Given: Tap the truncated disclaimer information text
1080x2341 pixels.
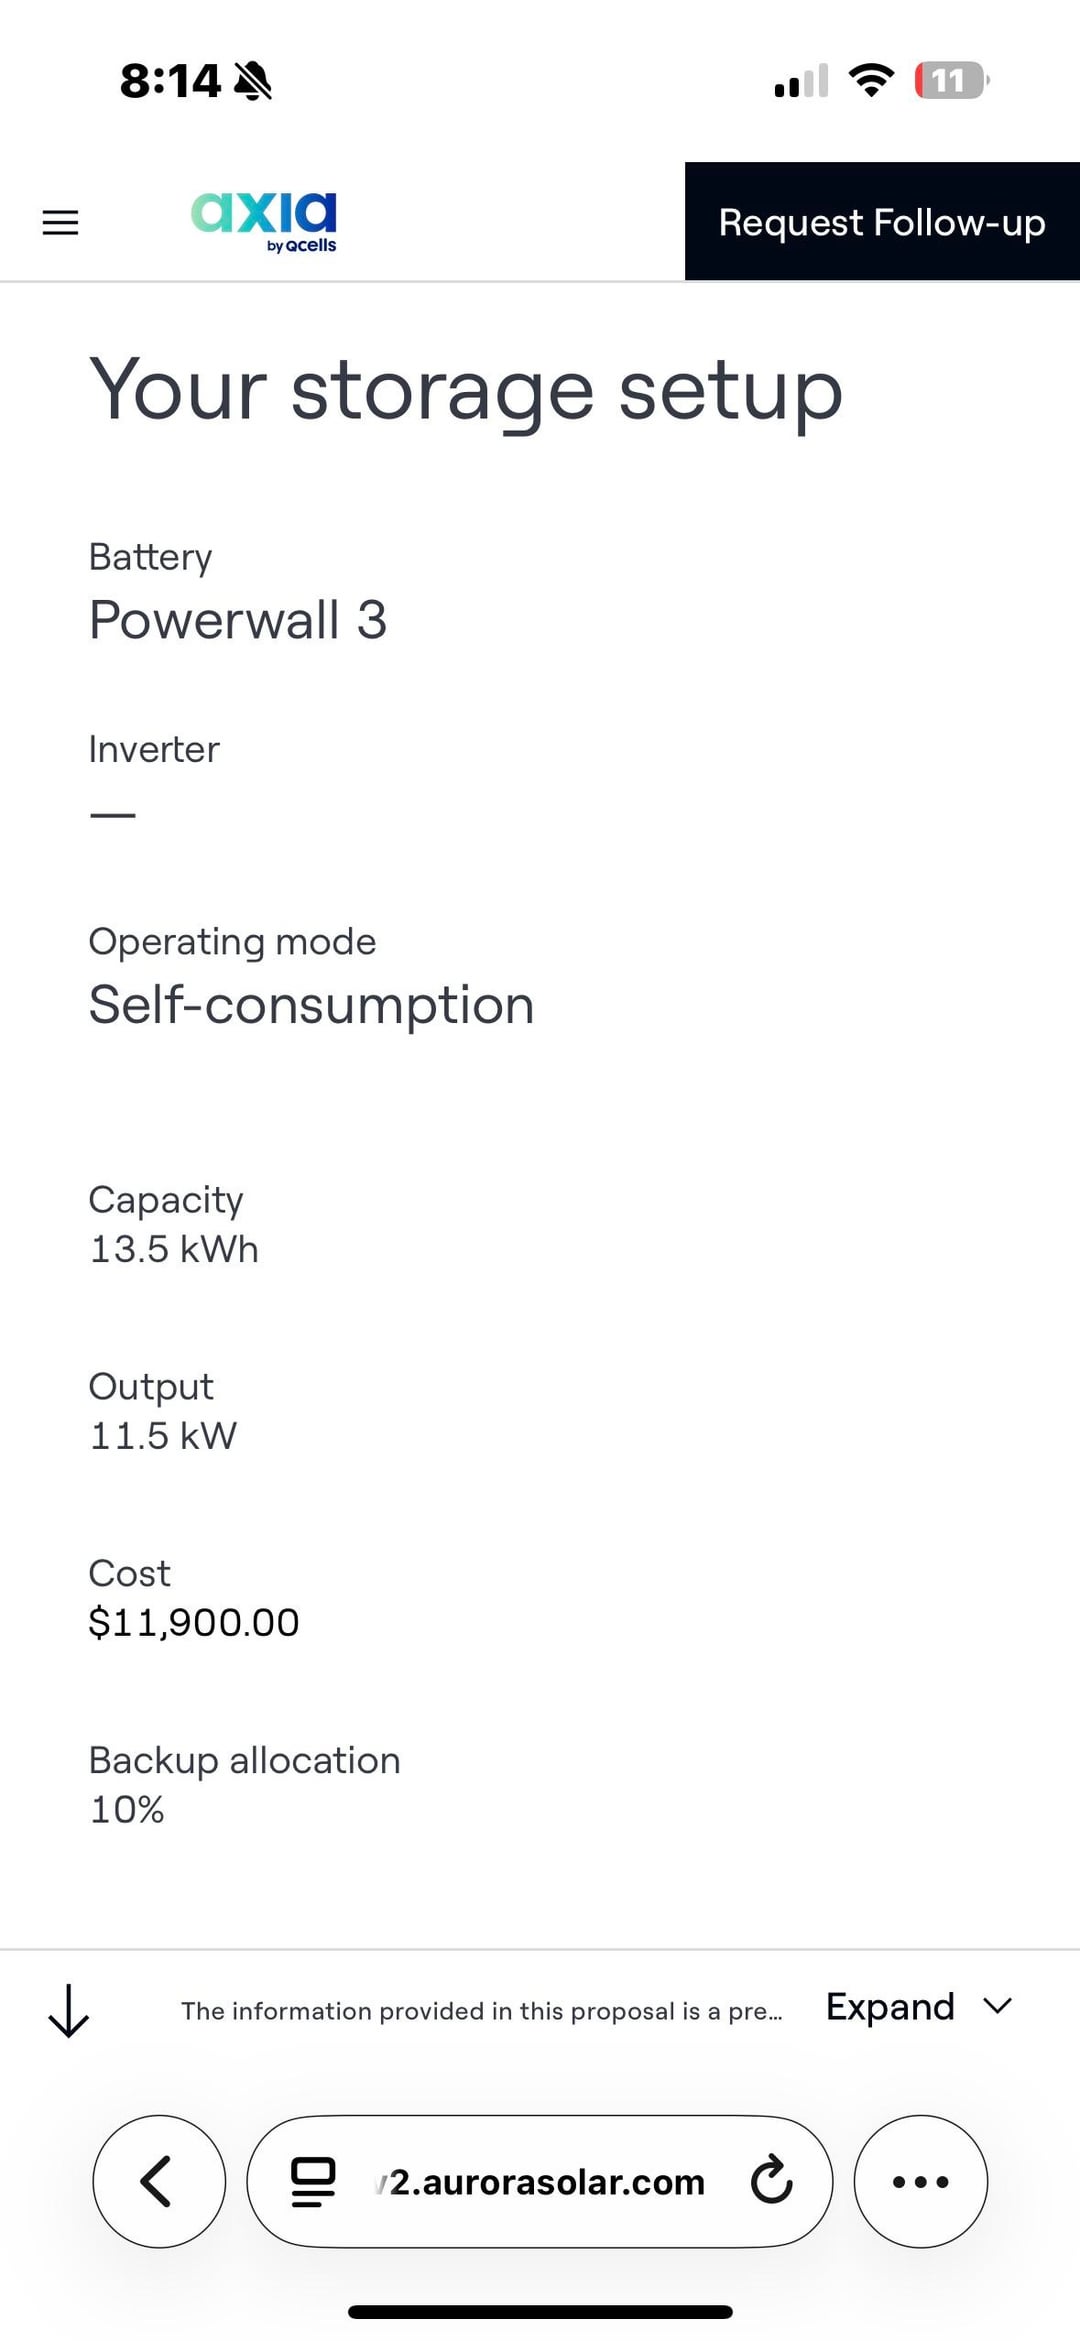Looking at the screenshot, I should (481, 2011).
